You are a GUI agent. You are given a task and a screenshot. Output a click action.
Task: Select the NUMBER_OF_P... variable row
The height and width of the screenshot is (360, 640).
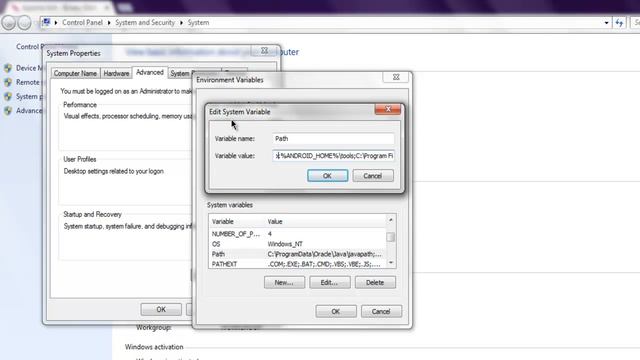tap(297, 234)
